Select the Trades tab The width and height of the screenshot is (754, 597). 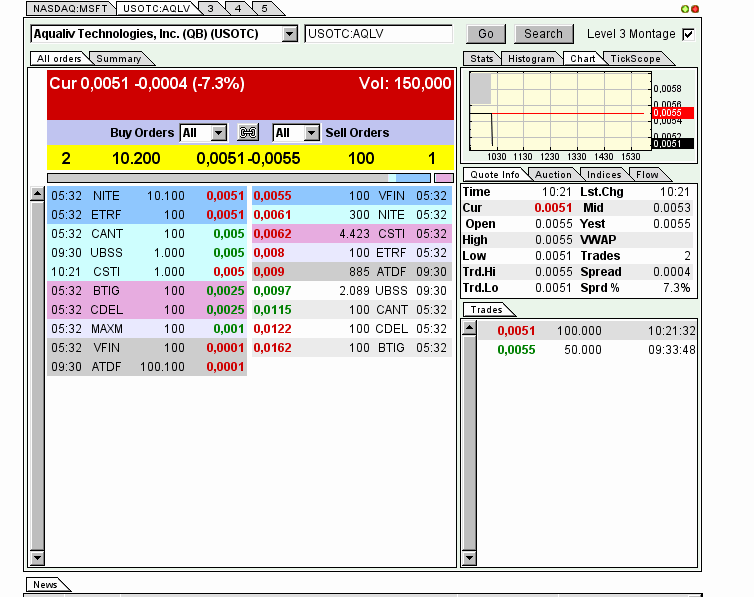pyautogui.click(x=486, y=310)
